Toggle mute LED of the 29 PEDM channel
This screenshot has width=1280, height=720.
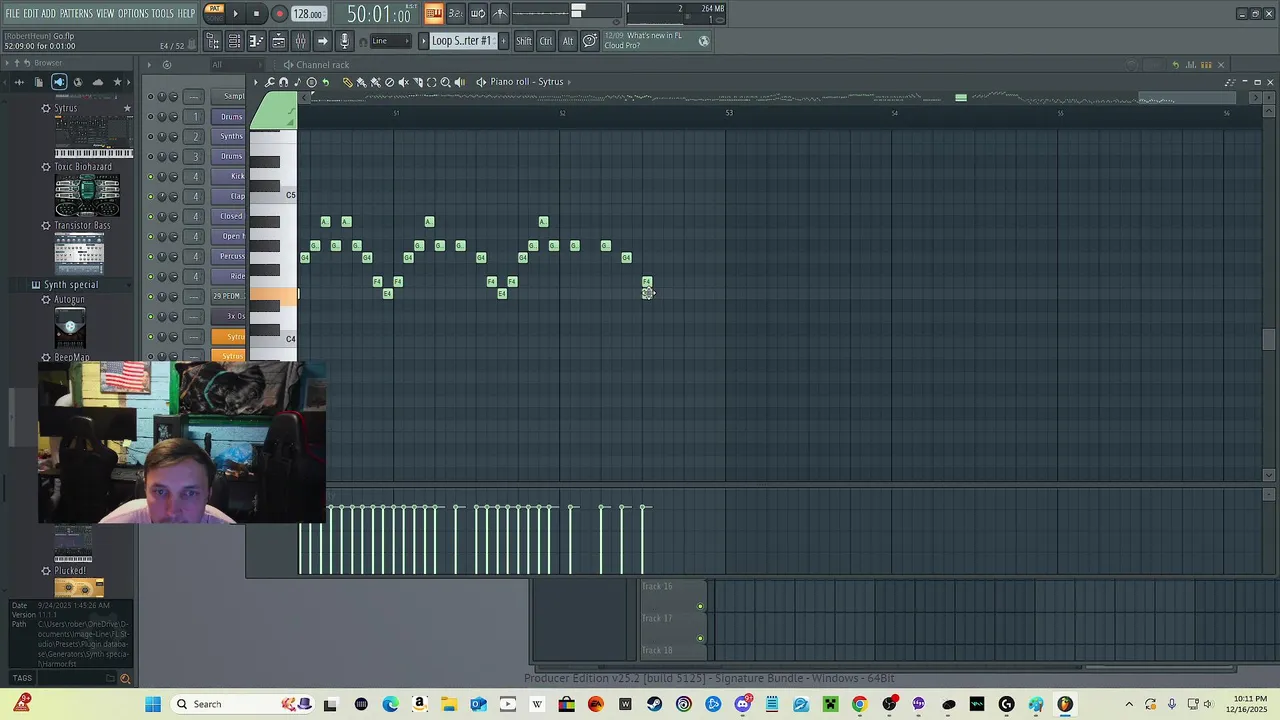pyautogui.click(x=150, y=296)
